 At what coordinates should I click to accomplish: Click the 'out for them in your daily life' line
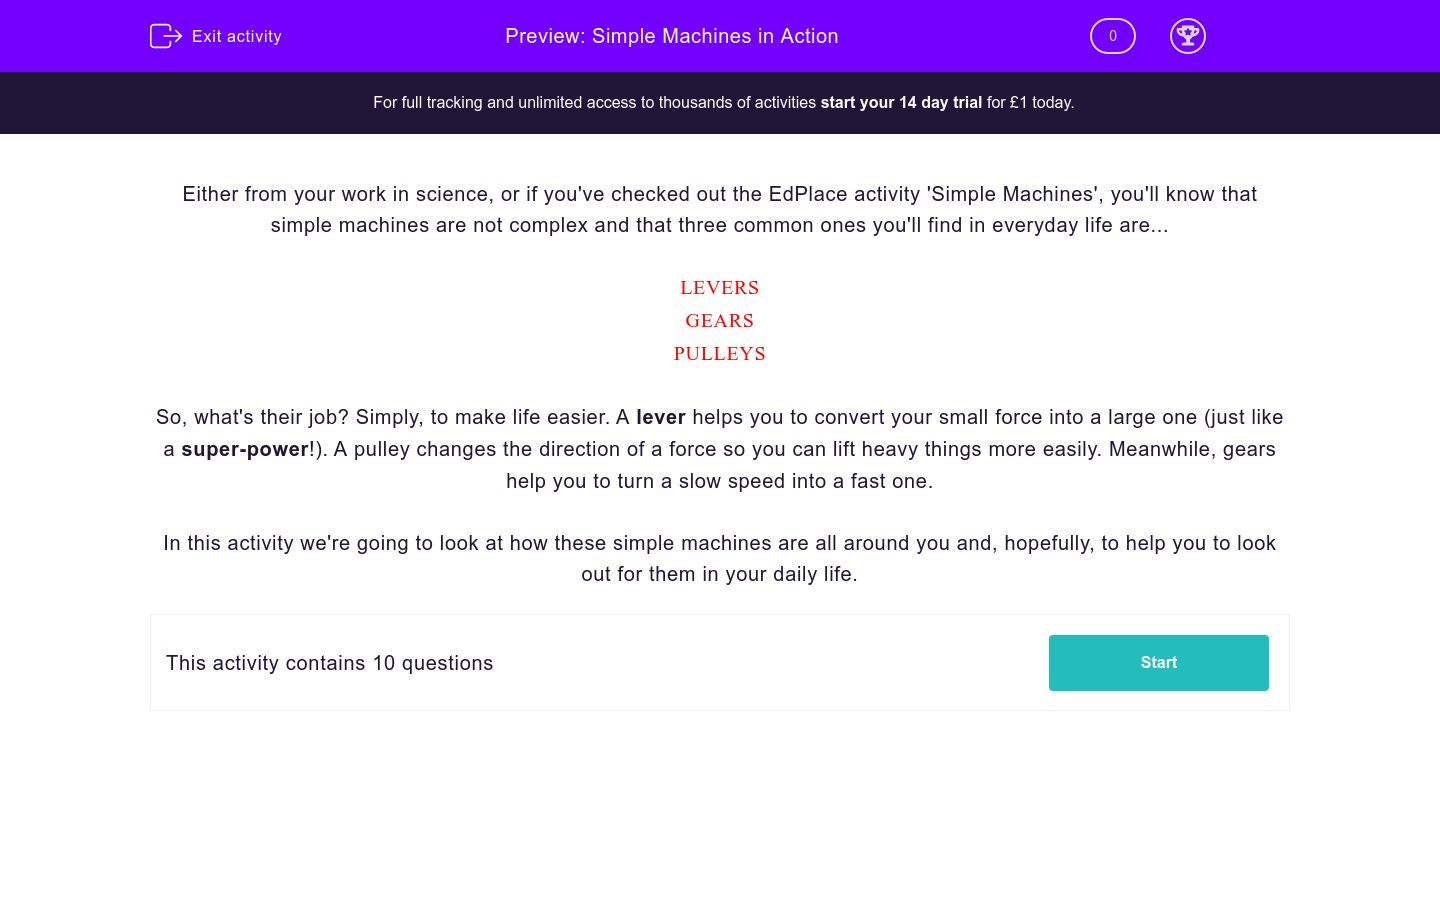pos(719,574)
